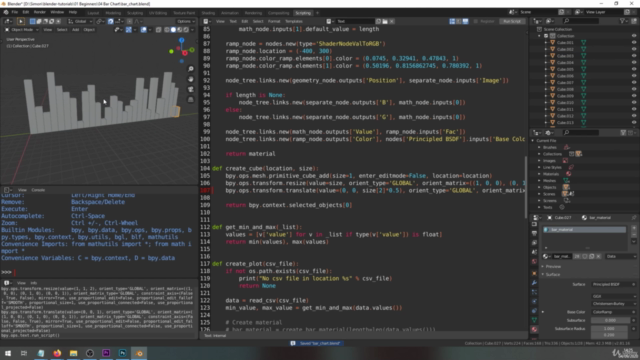Open viewport Add menu
The width and height of the screenshot is (640, 360).
tap(76, 30)
